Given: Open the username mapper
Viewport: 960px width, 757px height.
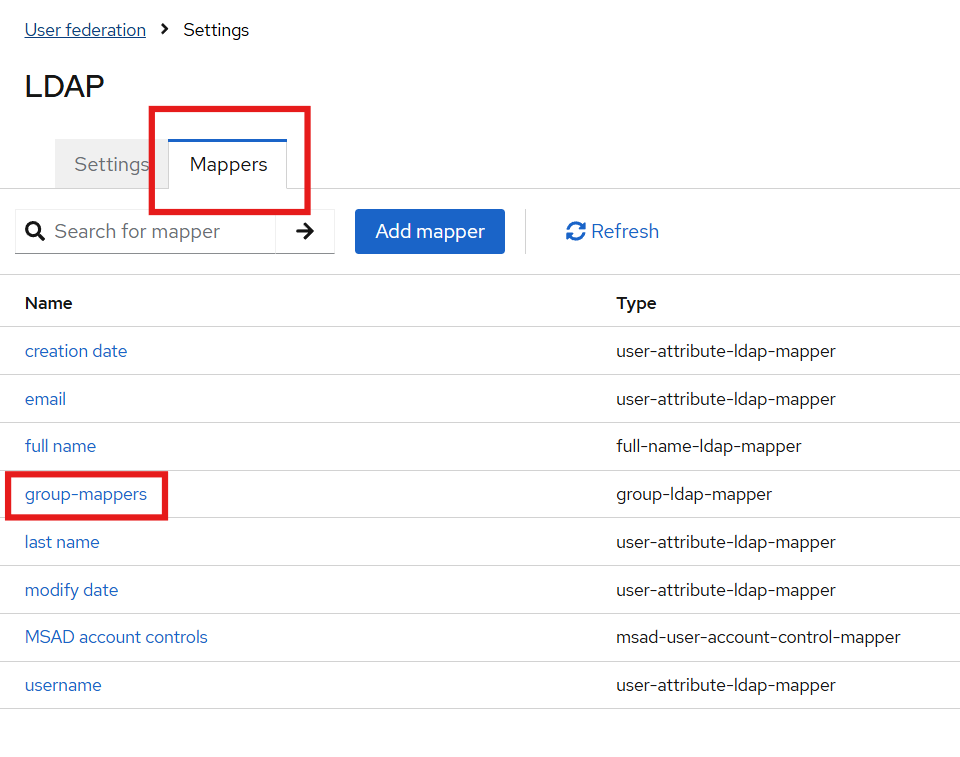Looking at the screenshot, I should (63, 685).
